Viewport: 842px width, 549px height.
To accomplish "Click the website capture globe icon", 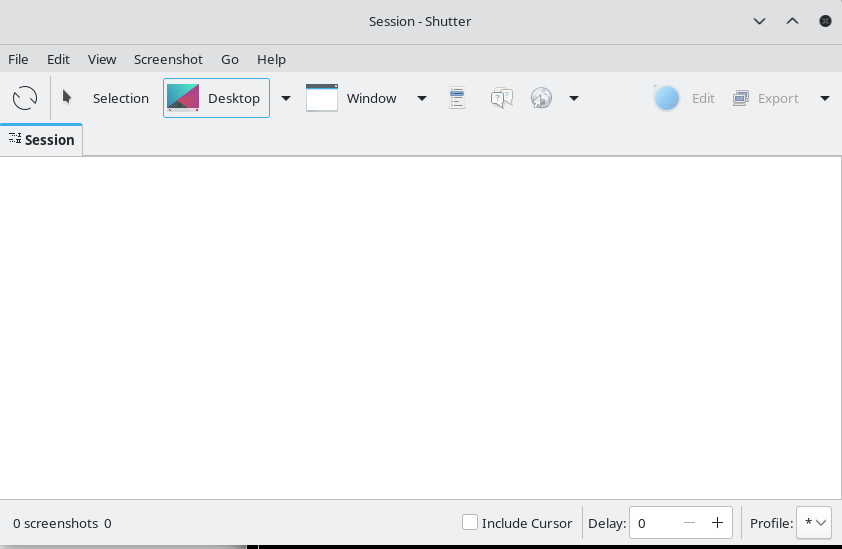I will pos(541,98).
